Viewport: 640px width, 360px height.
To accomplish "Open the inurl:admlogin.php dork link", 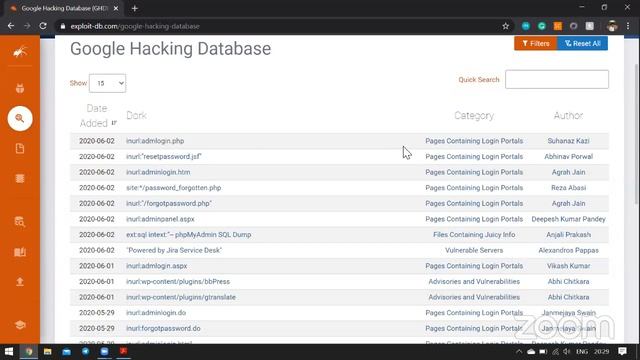I will coord(155,141).
